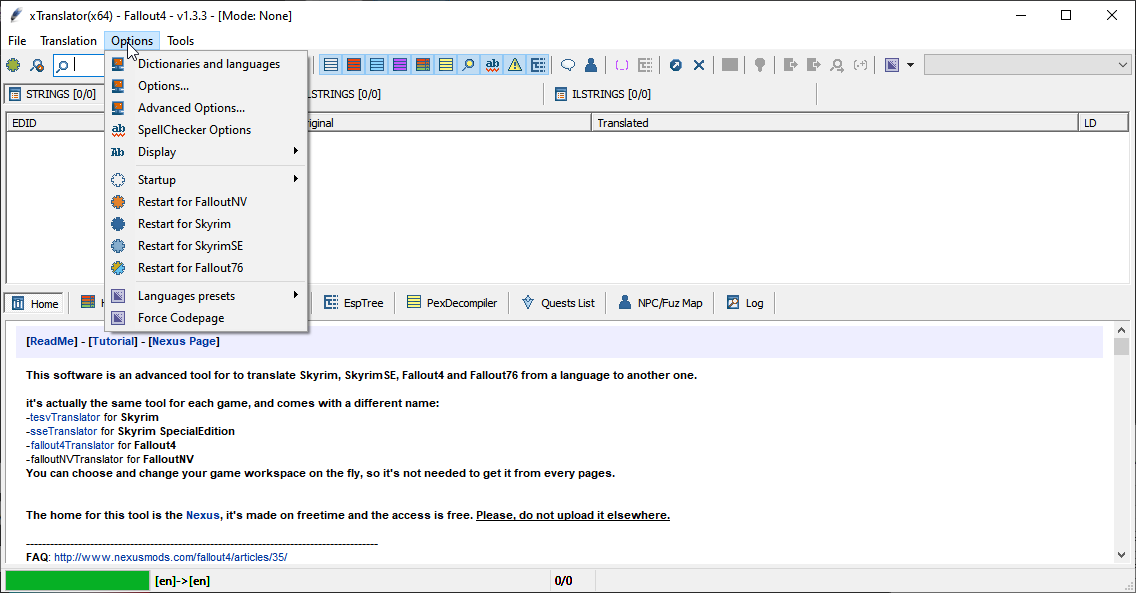Choose Restart for Fallout76

tap(206, 268)
